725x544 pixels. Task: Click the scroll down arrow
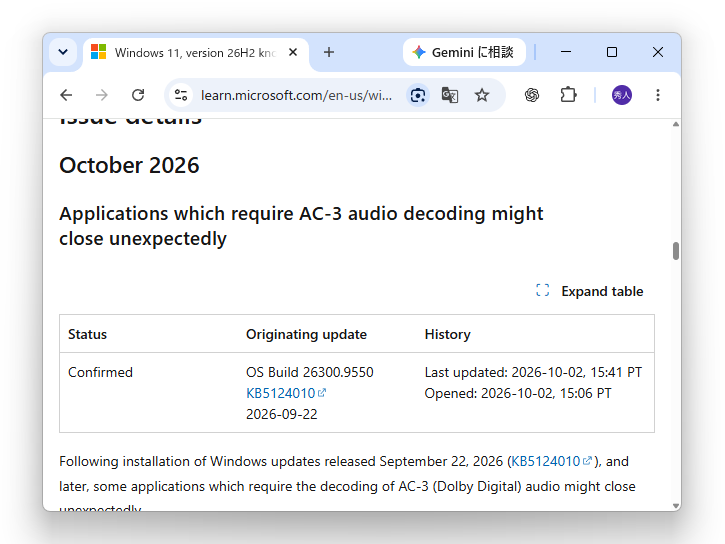(x=676, y=506)
